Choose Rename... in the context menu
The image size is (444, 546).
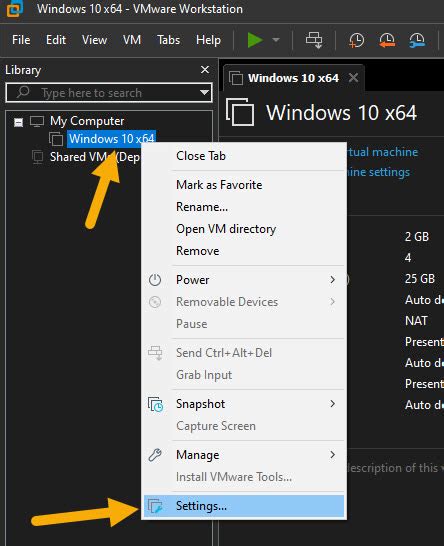(x=244, y=207)
